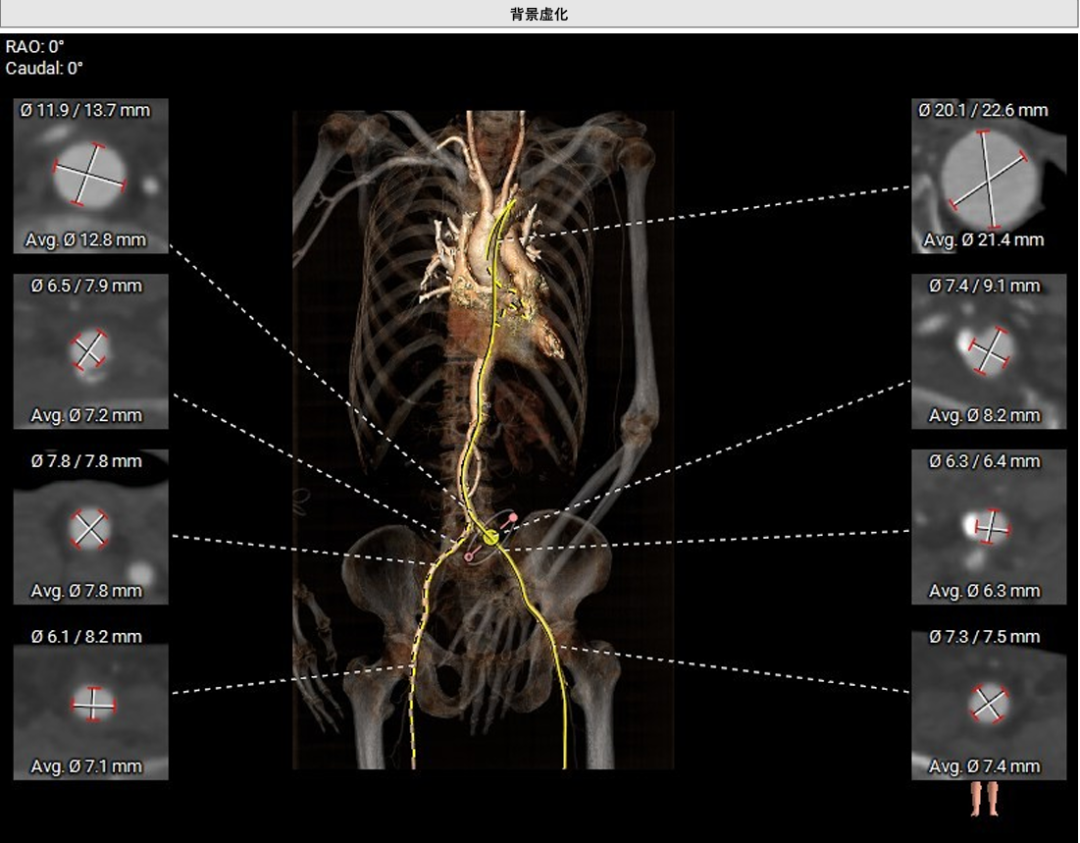
Task: Click the Ø 6.1 / 8.2 mm diameter label
Action: 85,637
